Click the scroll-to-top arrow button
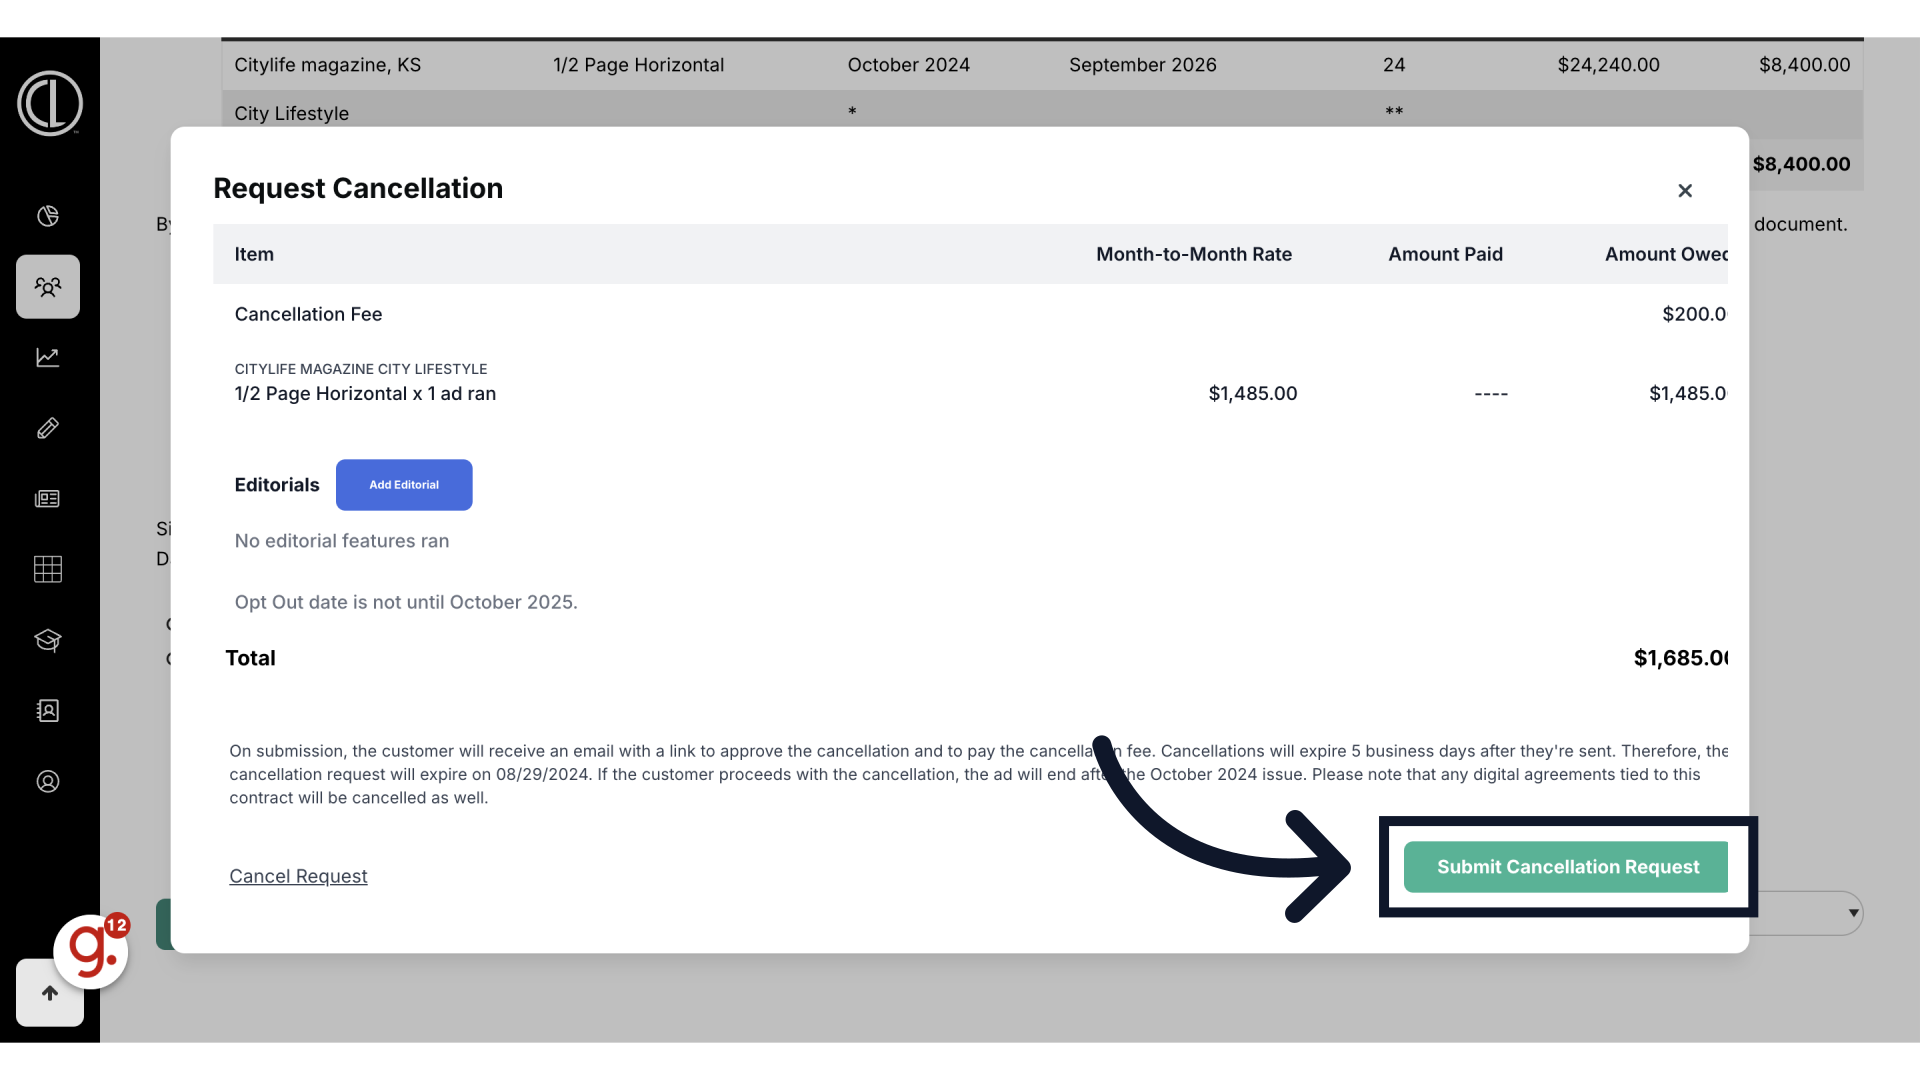 pos(50,993)
